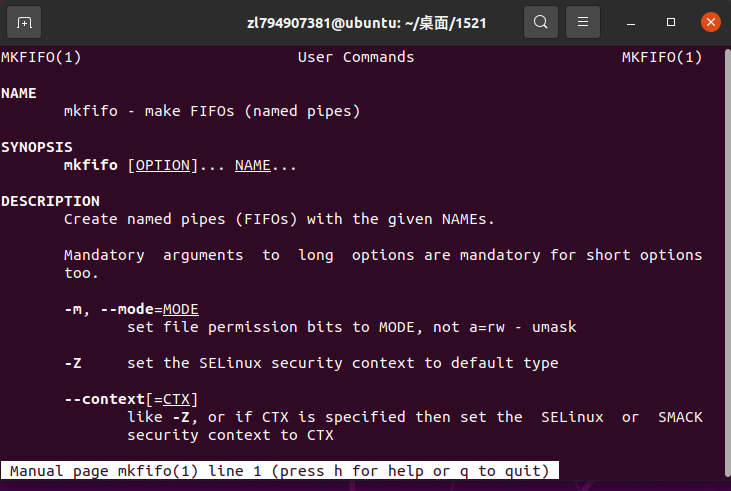This screenshot has width=731, height=491.
Task: Close the terminal window
Action: coord(711,22)
